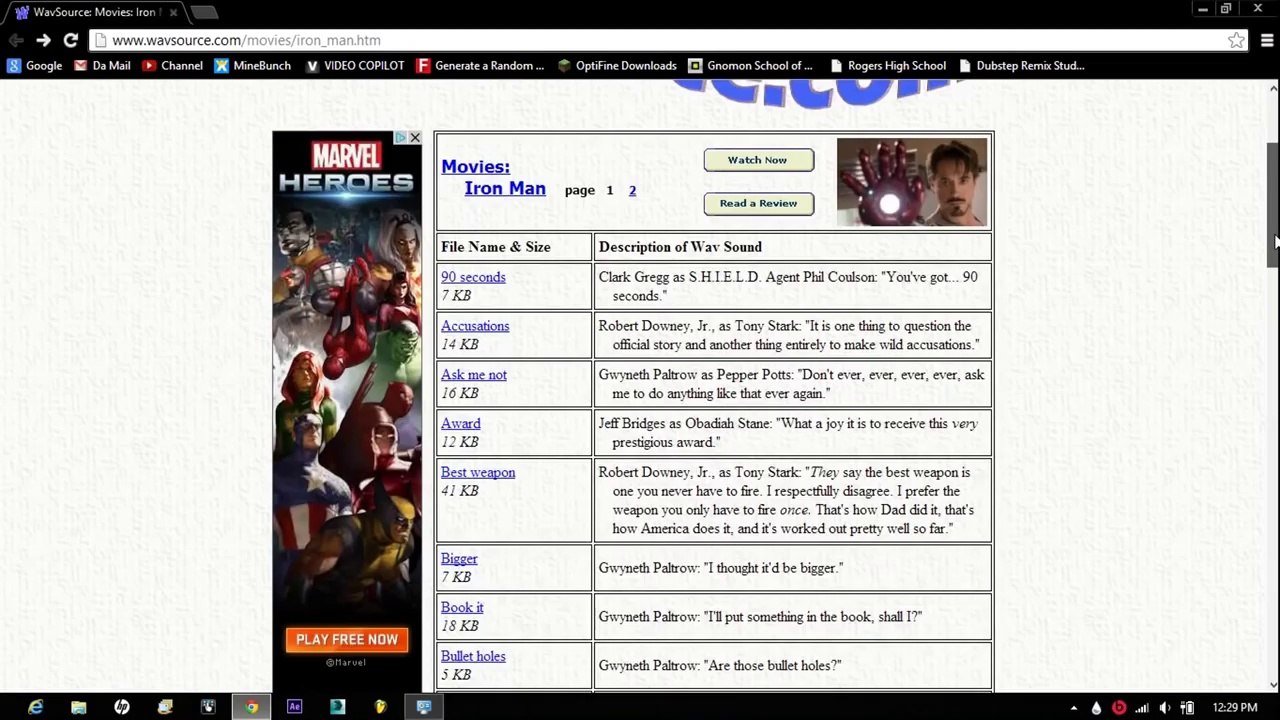The height and width of the screenshot is (720, 1280).
Task: Open the Google bookmark
Action: pyautogui.click(x=35, y=66)
